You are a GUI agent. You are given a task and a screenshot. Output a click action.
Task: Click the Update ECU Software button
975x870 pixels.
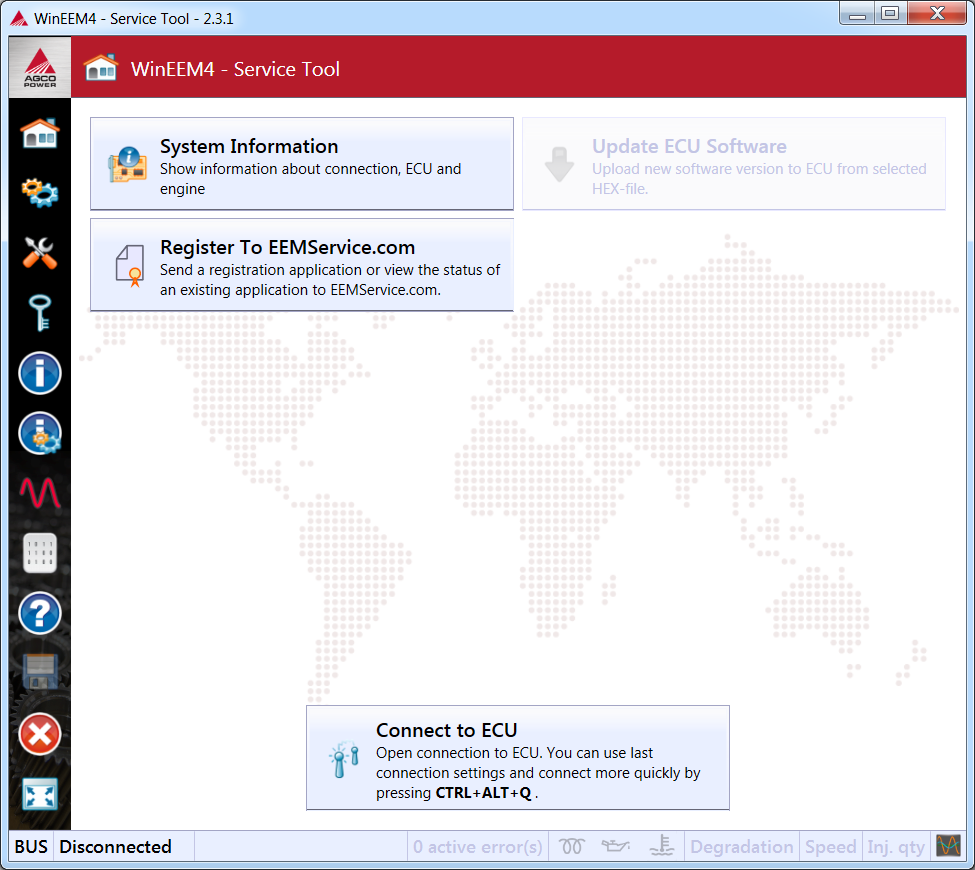(x=733, y=164)
